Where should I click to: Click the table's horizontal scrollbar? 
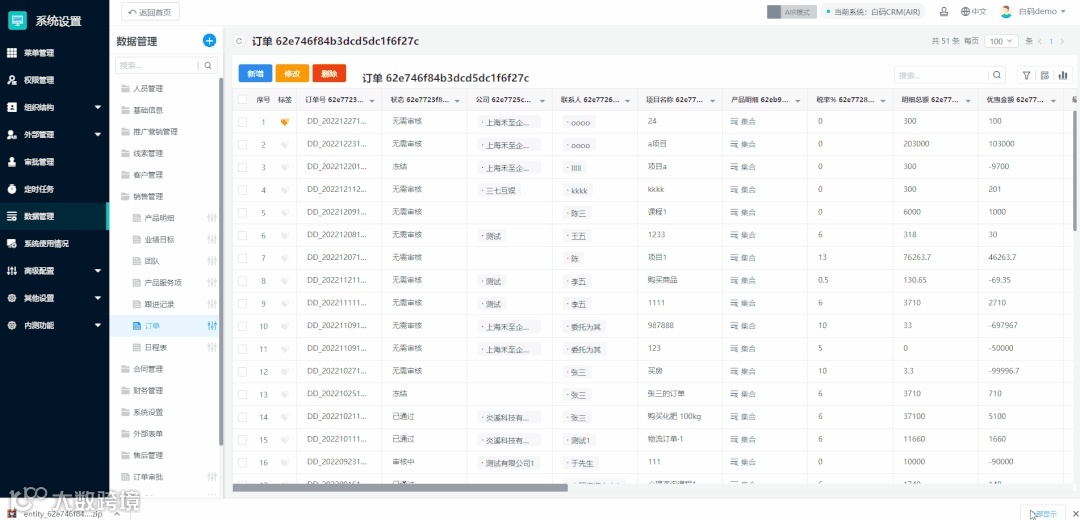400,488
